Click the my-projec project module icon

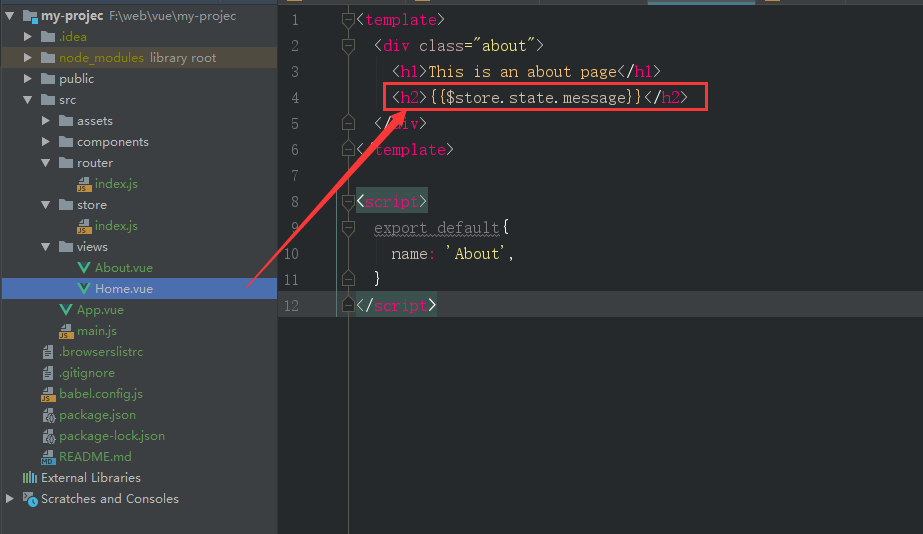[x=30, y=16]
